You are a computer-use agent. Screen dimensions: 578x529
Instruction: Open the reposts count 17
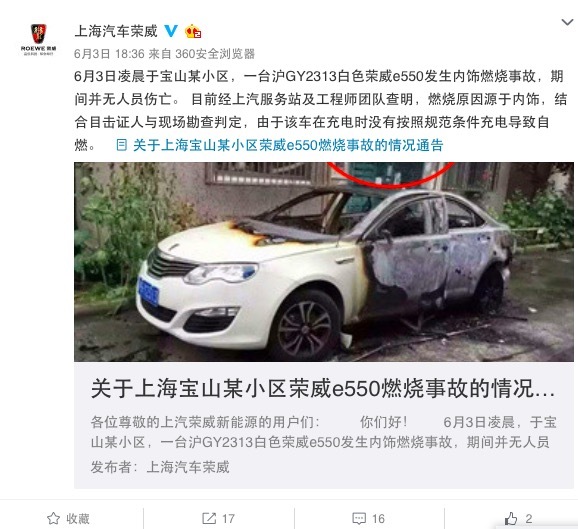click(x=228, y=519)
